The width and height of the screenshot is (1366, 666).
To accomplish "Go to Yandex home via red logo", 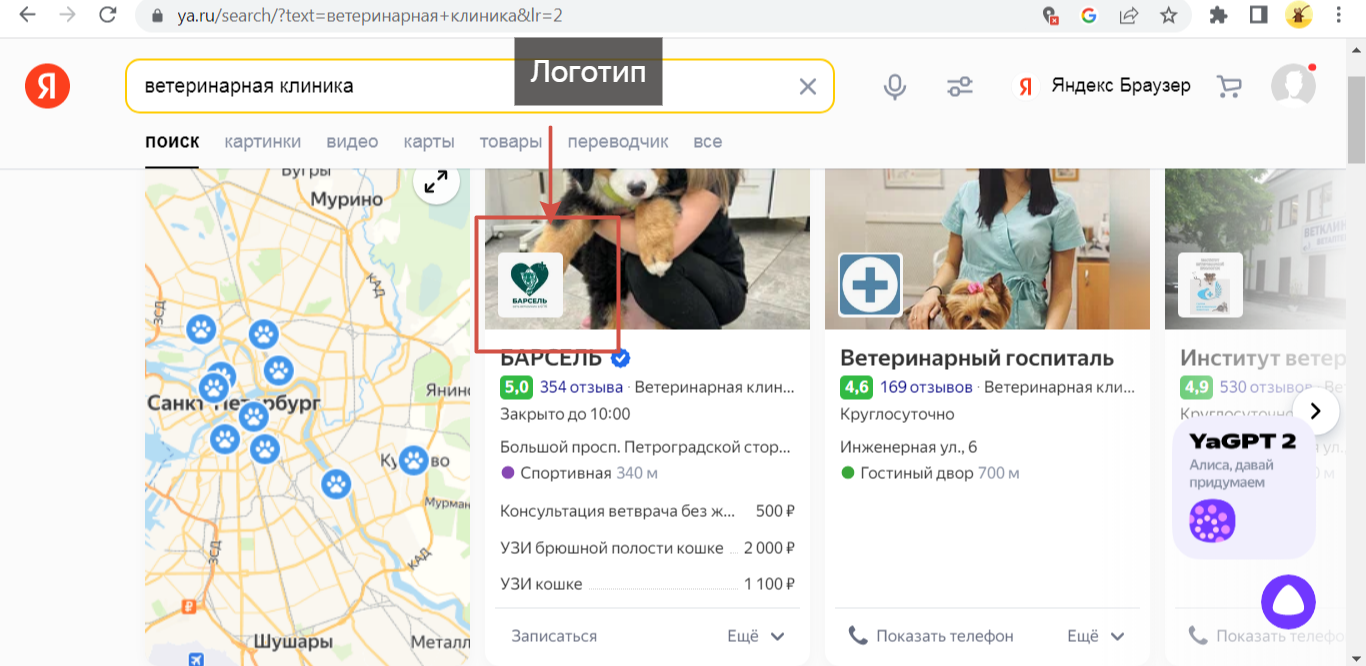I will [47, 86].
